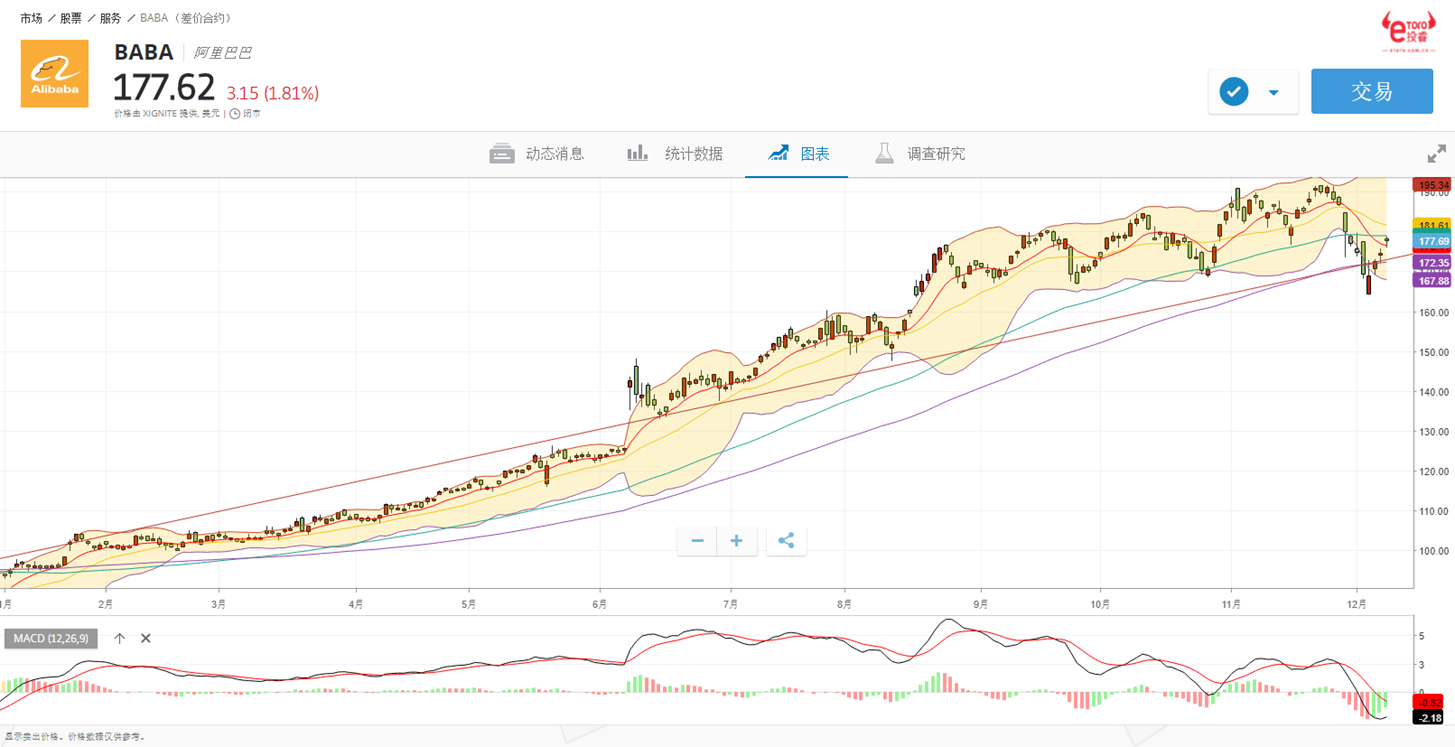Click the 3.15 (1.81%) change value
This screenshot has height=747, width=1455.
pos(273,93)
